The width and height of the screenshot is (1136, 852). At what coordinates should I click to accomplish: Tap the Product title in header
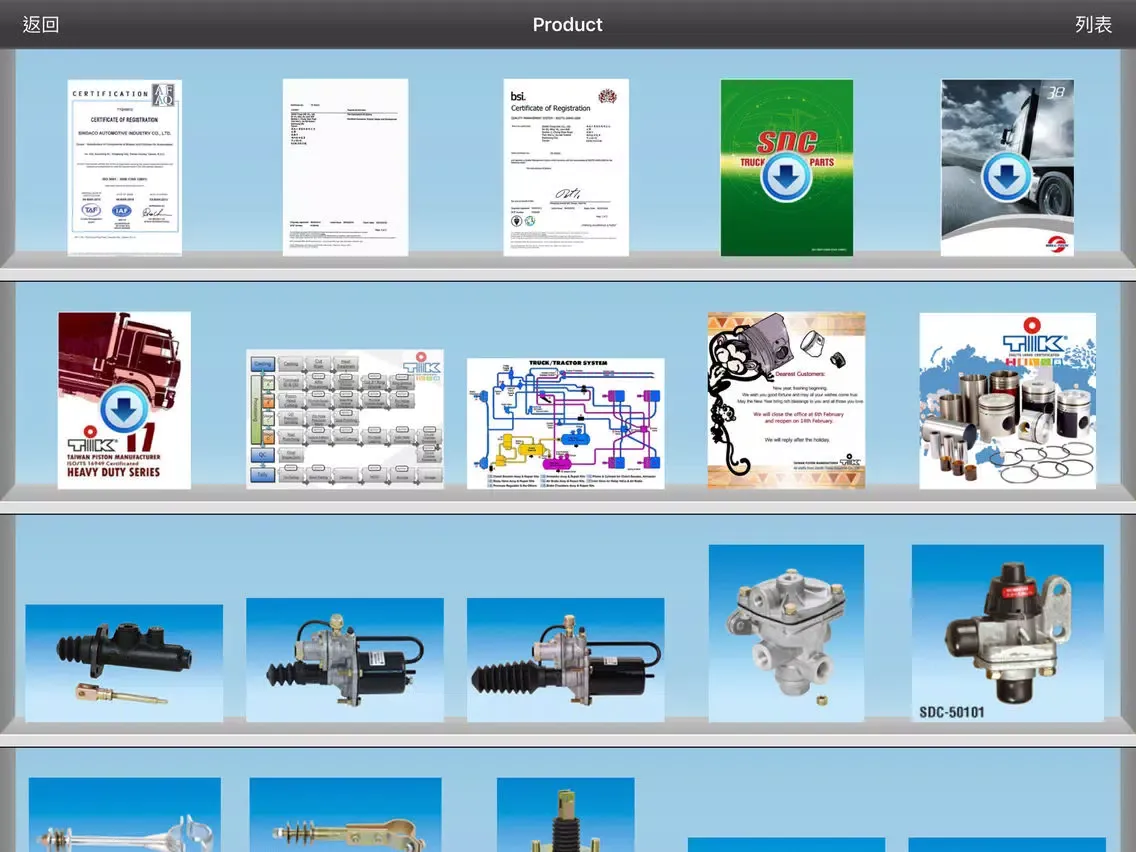[x=567, y=25]
